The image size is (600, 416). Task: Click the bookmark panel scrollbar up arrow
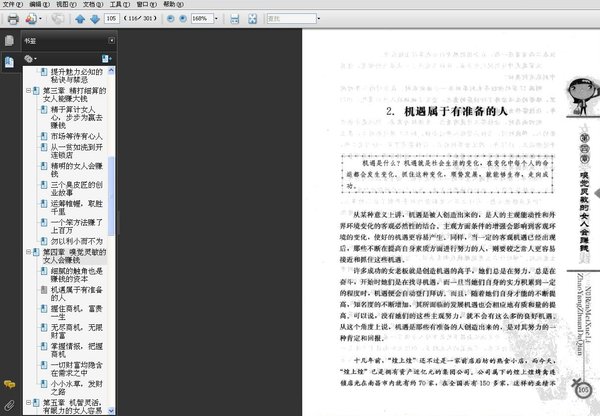point(111,70)
